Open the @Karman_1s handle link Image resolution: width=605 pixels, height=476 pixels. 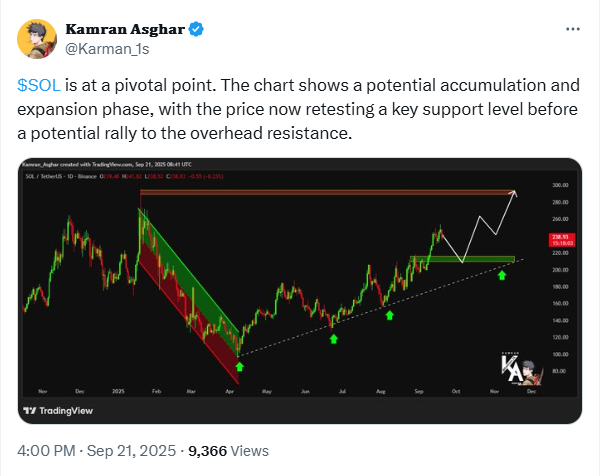(107, 49)
